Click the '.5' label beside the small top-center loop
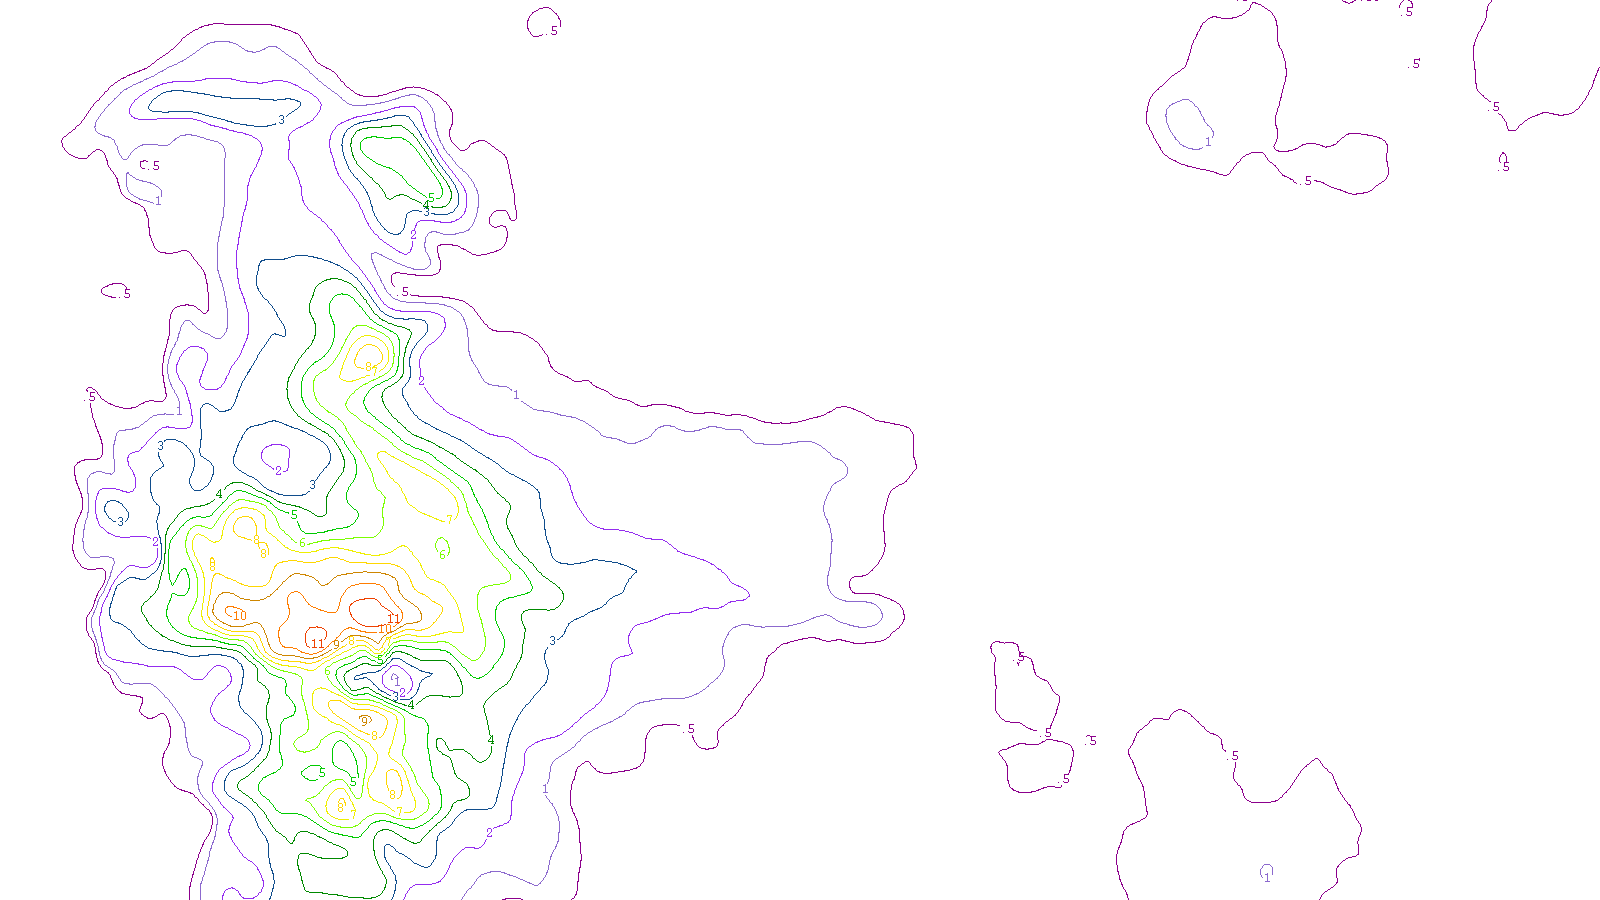The height and width of the screenshot is (900, 1600). click(x=553, y=31)
